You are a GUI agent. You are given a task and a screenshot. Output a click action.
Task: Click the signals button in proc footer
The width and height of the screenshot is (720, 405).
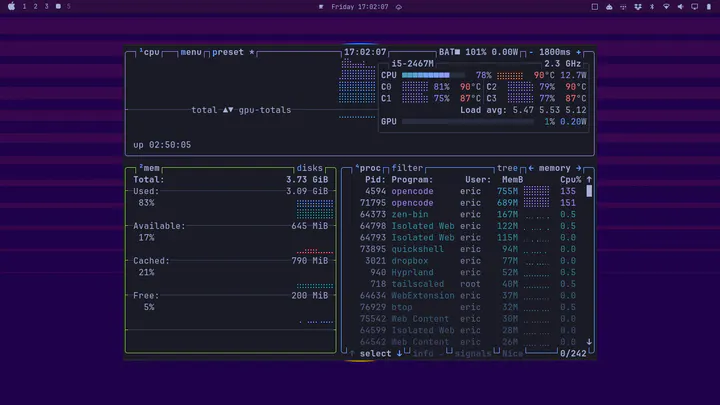pos(473,354)
